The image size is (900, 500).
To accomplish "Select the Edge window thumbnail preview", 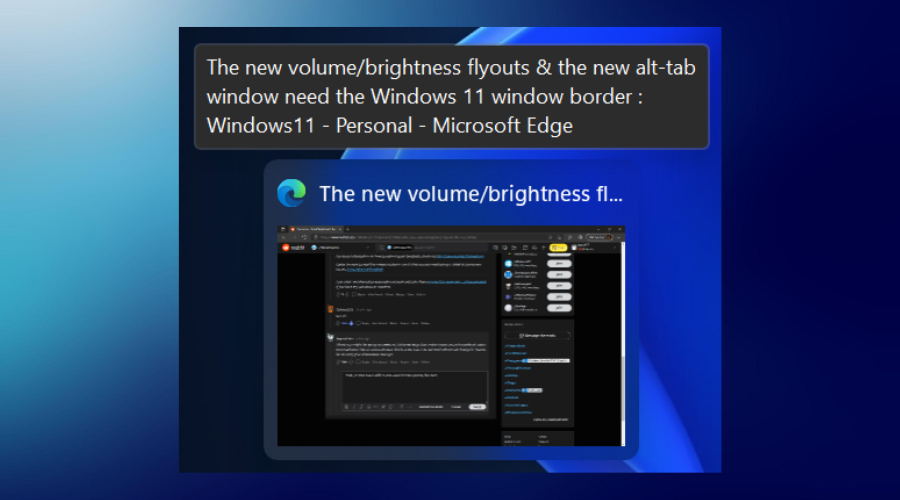I will (x=451, y=336).
